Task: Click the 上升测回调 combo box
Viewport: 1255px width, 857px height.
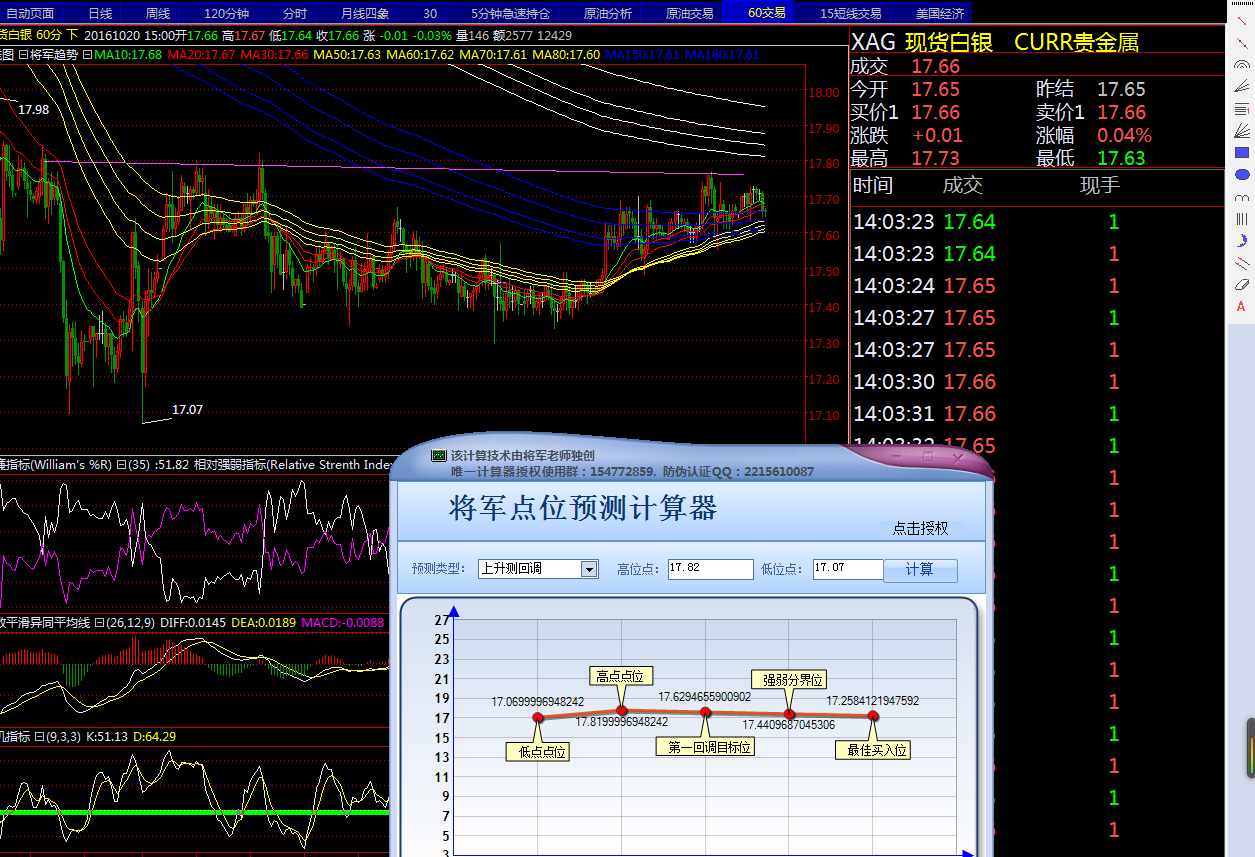Action: click(x=529, y=569)
